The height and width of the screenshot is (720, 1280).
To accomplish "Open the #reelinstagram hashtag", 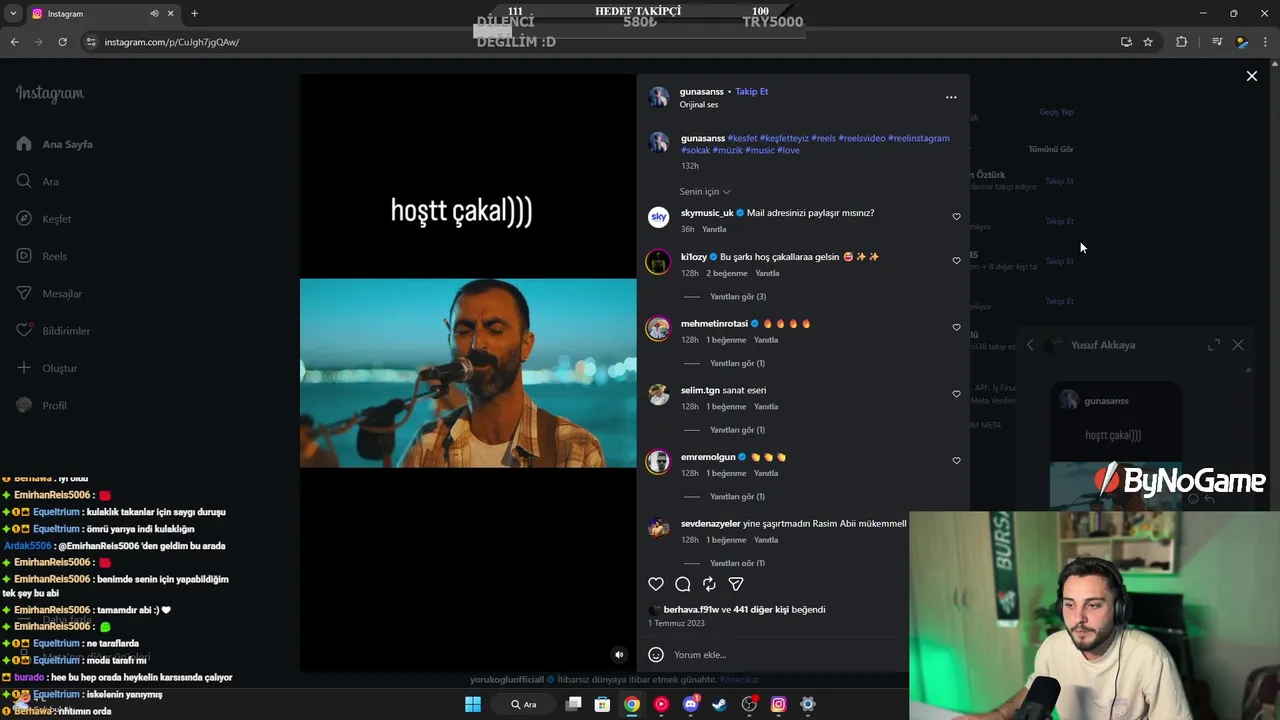I will tap(919, 138).
